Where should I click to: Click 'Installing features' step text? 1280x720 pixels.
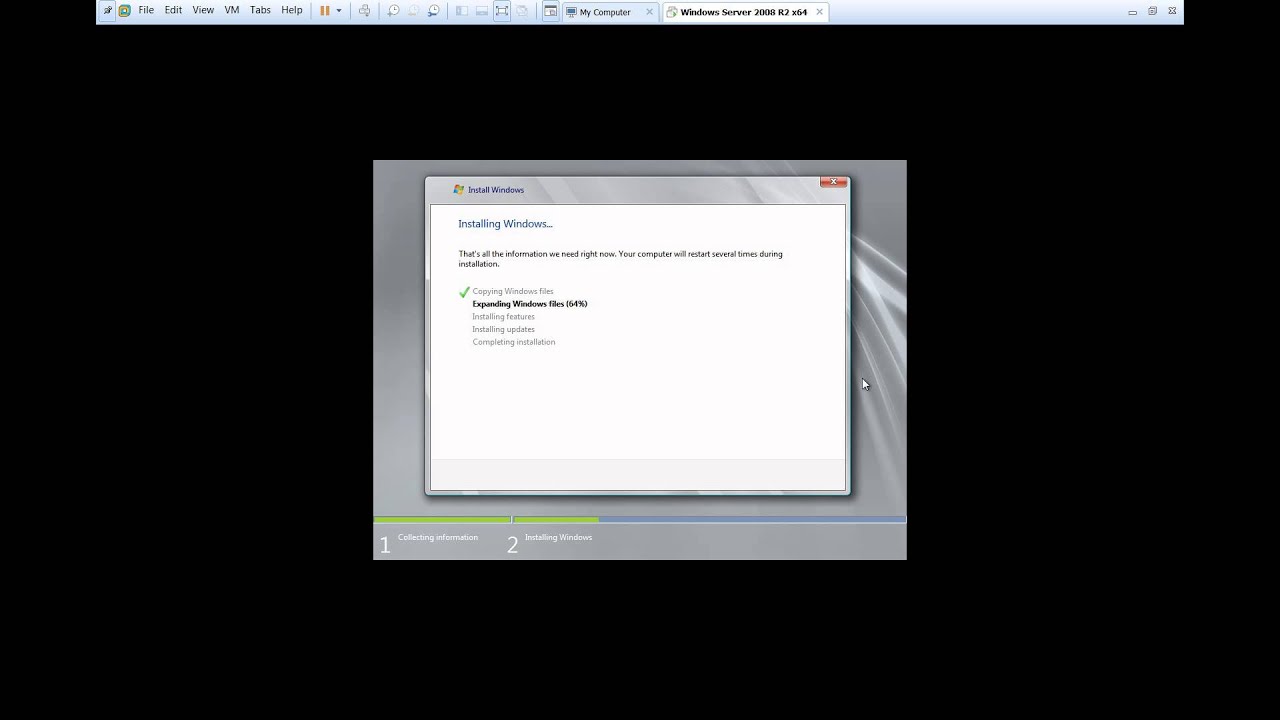[x=503, y=317]
